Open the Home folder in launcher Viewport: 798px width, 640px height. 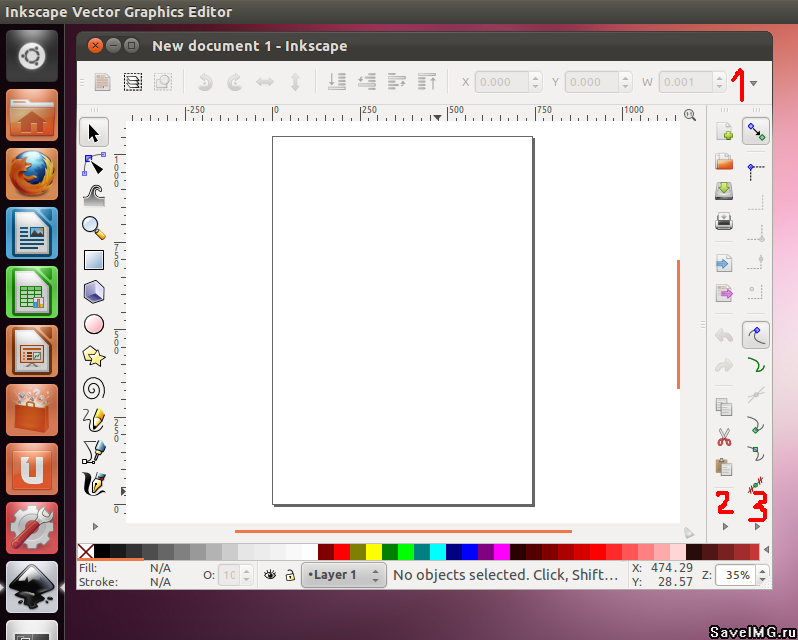click(32, 115)
